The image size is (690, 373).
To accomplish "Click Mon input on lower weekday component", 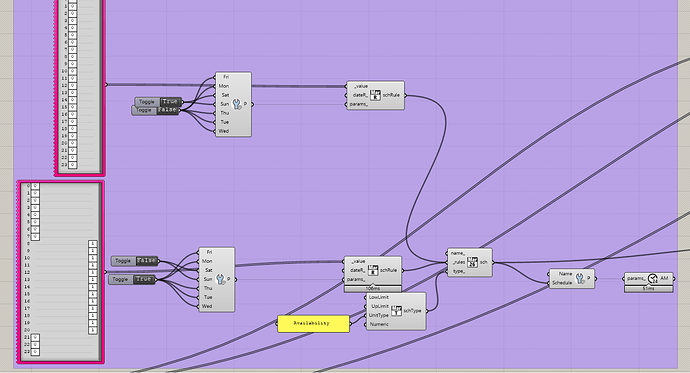I will tap(207, 261).
